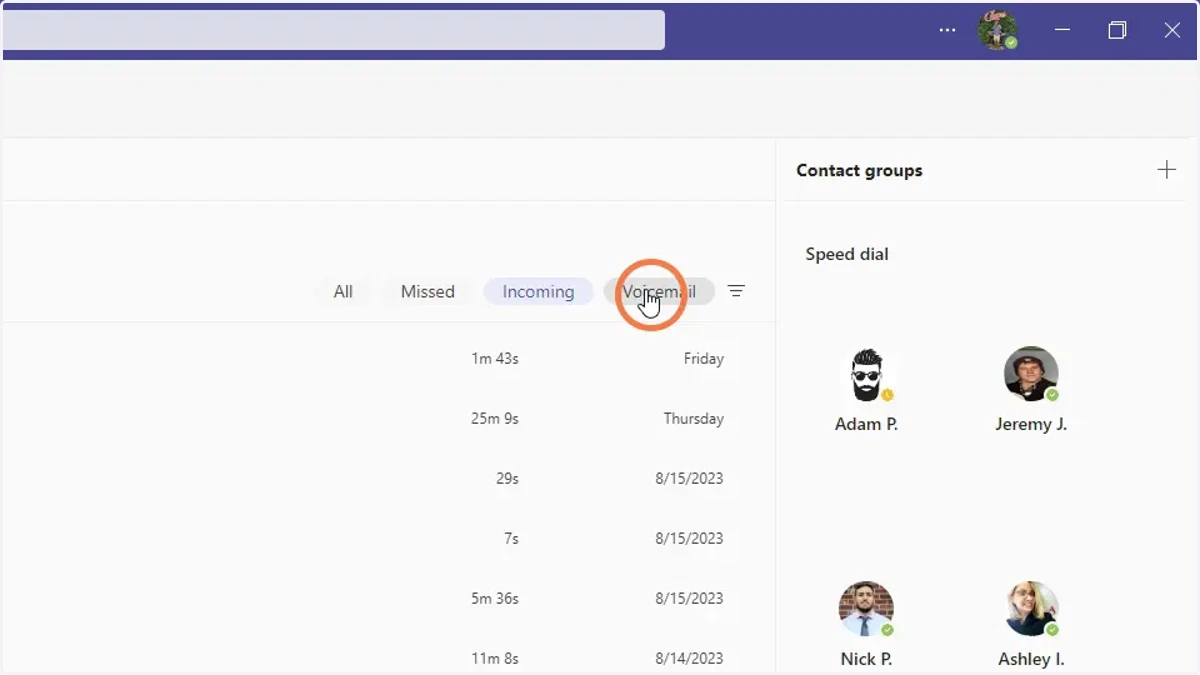Click the Friday call date

pos(704,358)
